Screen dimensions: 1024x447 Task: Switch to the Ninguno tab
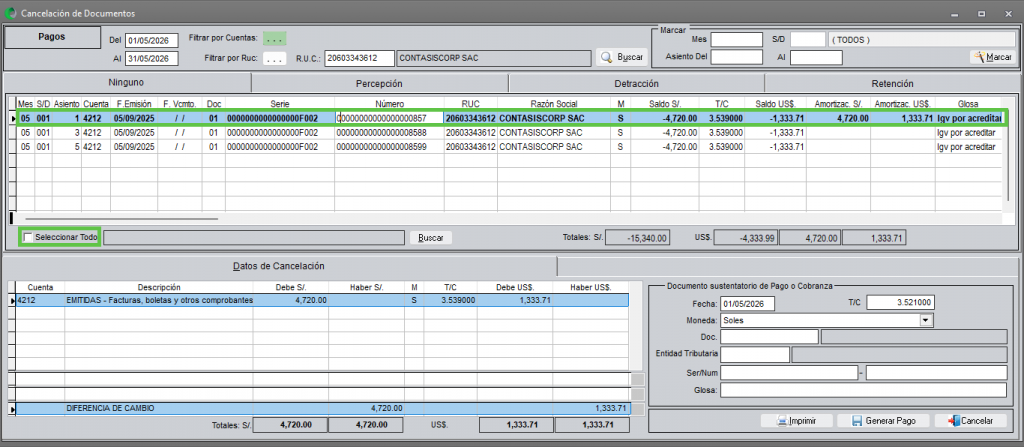[127, 83]
